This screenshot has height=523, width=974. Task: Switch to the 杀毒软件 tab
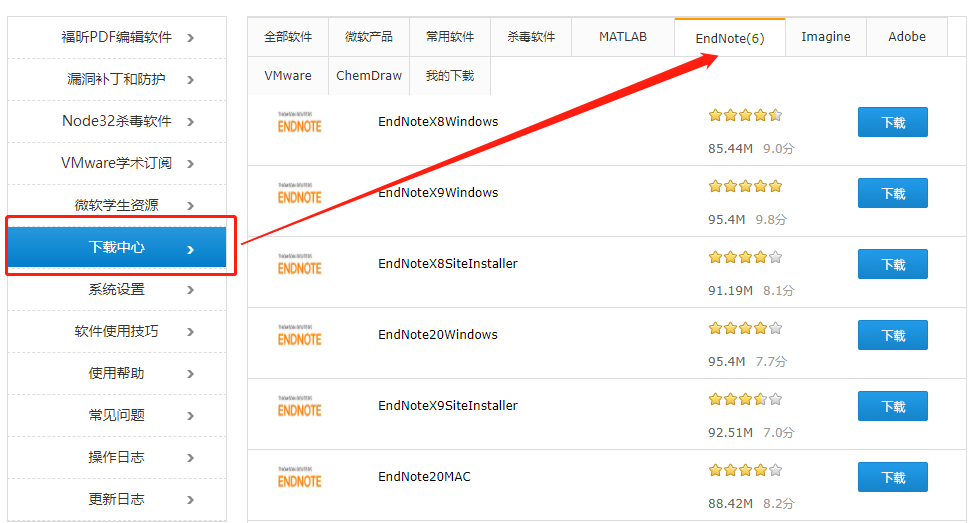(x=531, y=37)
